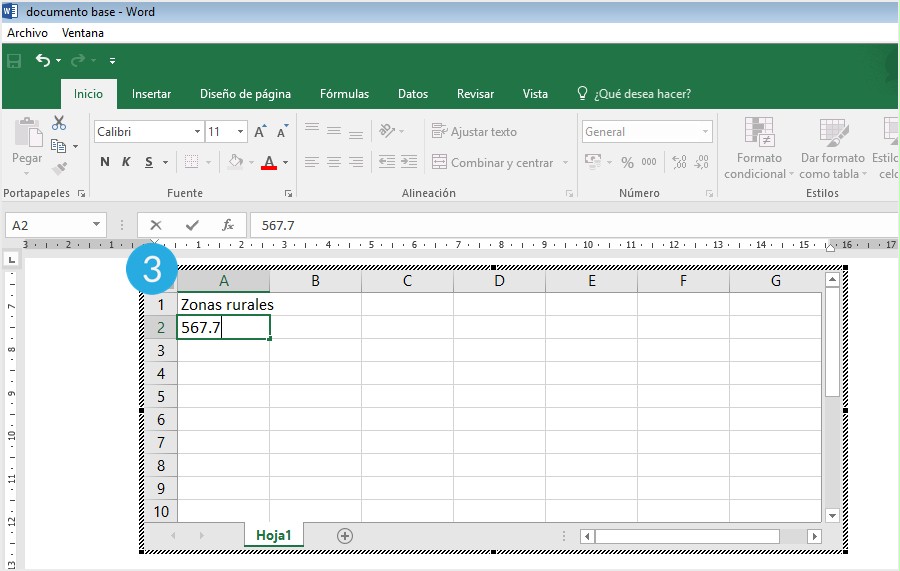This screenshot has width=900, height=571.
Task: Open the underline style dropdown arrow
Action: pos(165,162)
